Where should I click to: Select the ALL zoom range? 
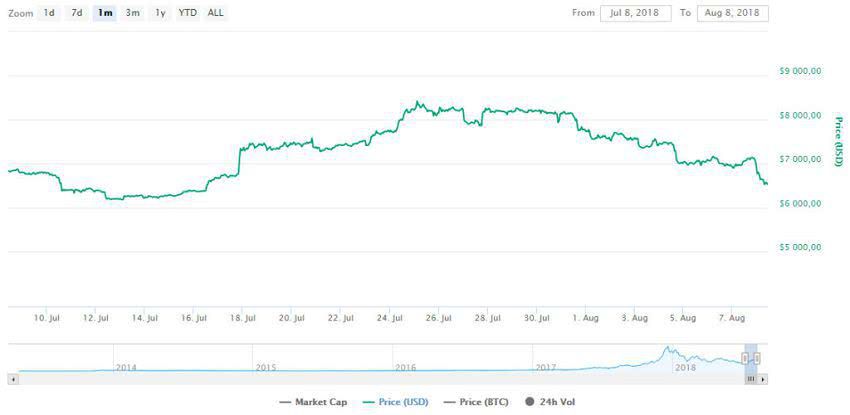coord(215,13)
